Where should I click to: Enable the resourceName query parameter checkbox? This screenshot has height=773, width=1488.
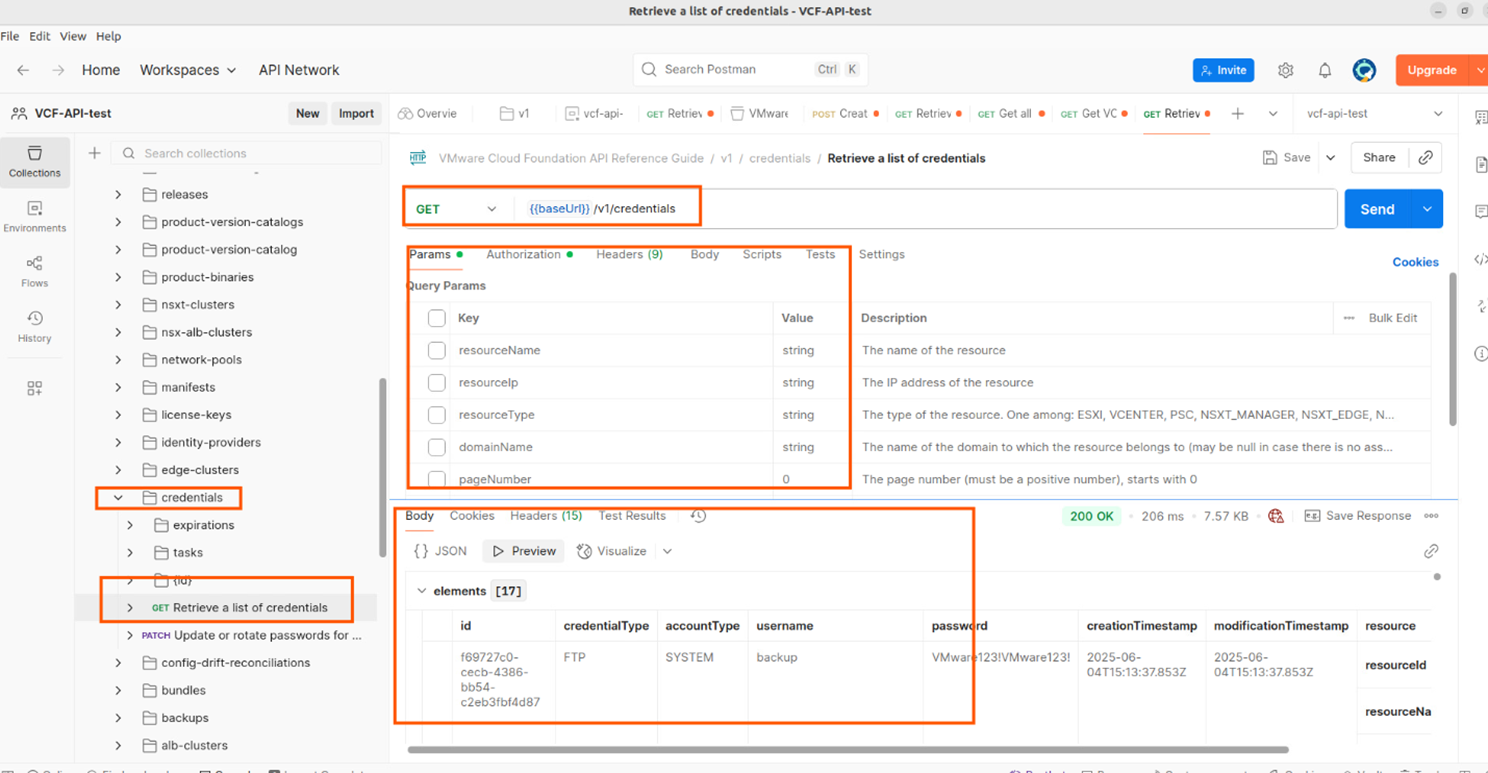click(437, 350)
